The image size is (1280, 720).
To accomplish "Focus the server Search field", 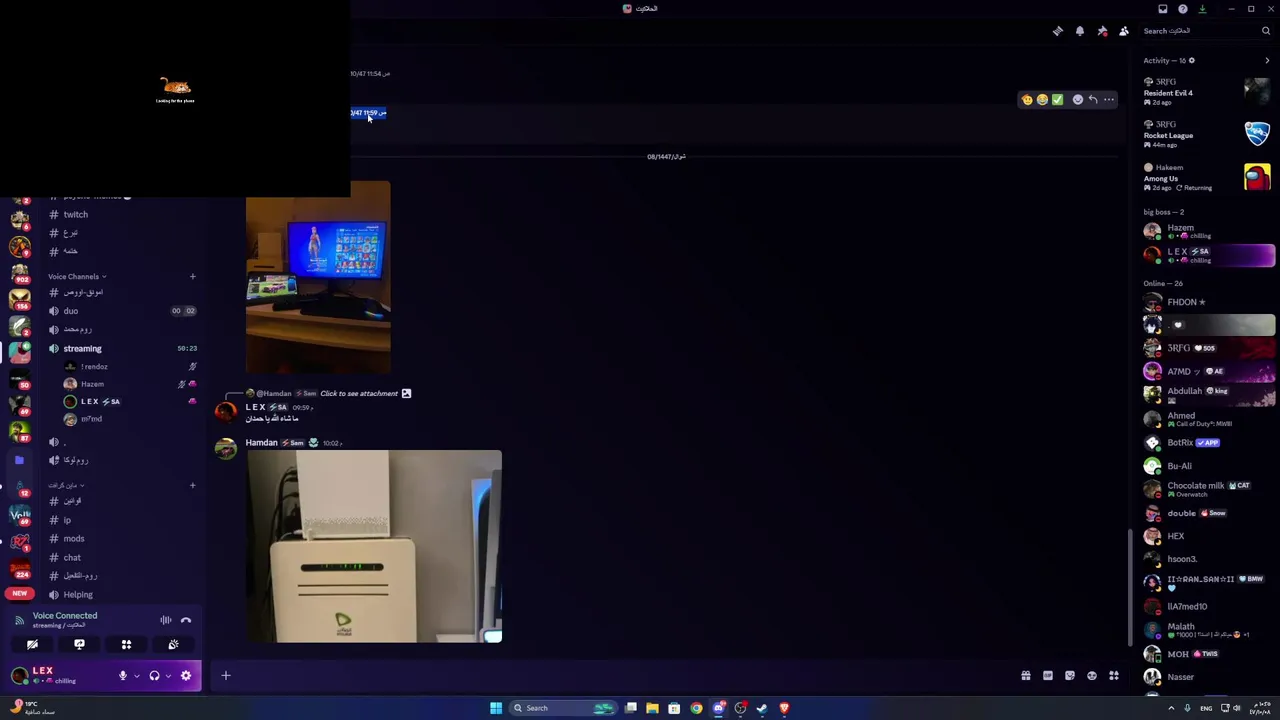I will pyautogui.click(x=1207, y=31).
